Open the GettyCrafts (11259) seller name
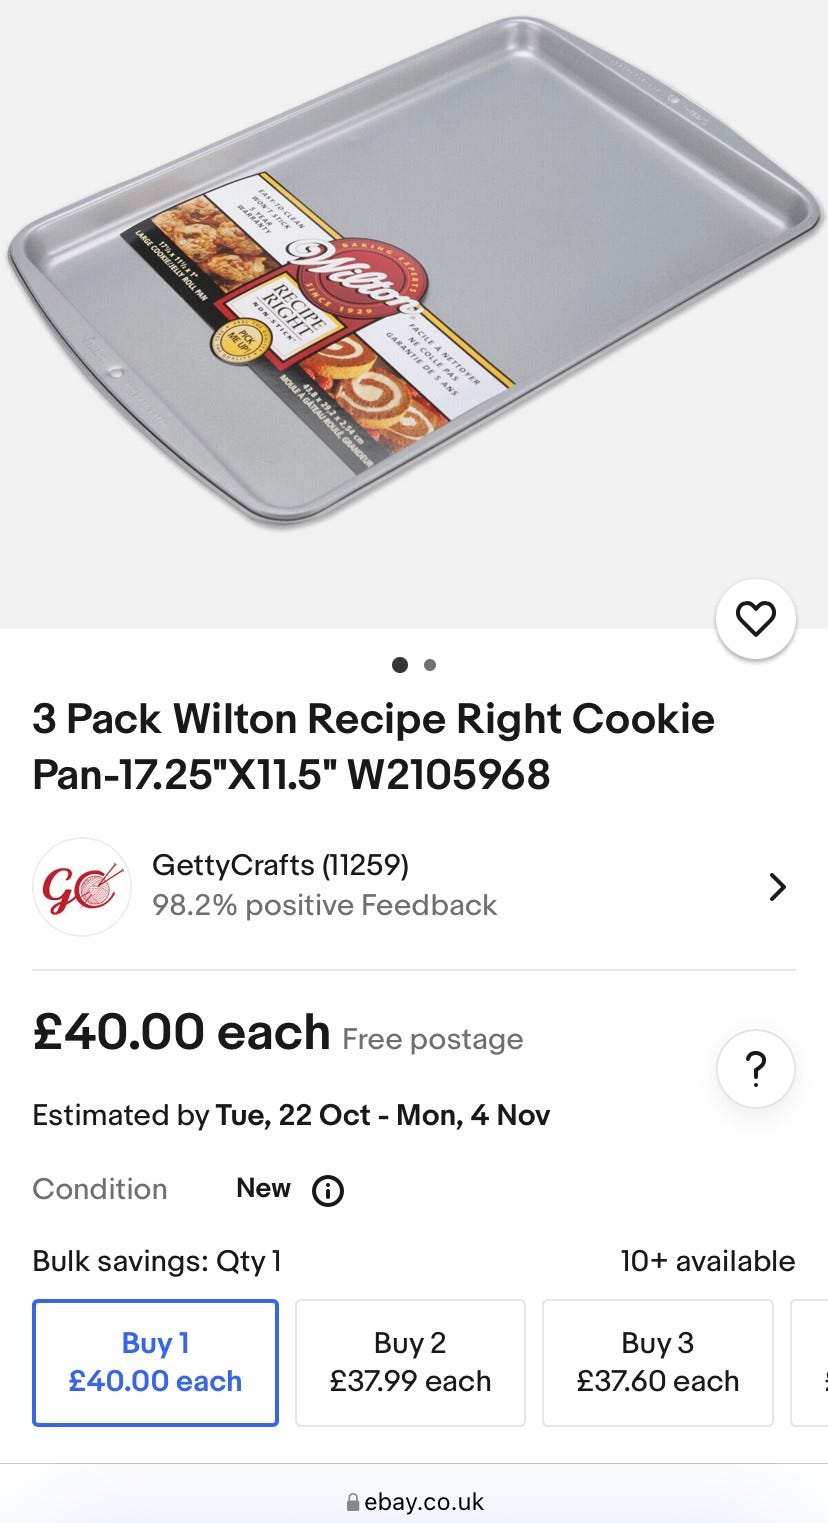This screenshot has width=828, height=1523. 280,865
